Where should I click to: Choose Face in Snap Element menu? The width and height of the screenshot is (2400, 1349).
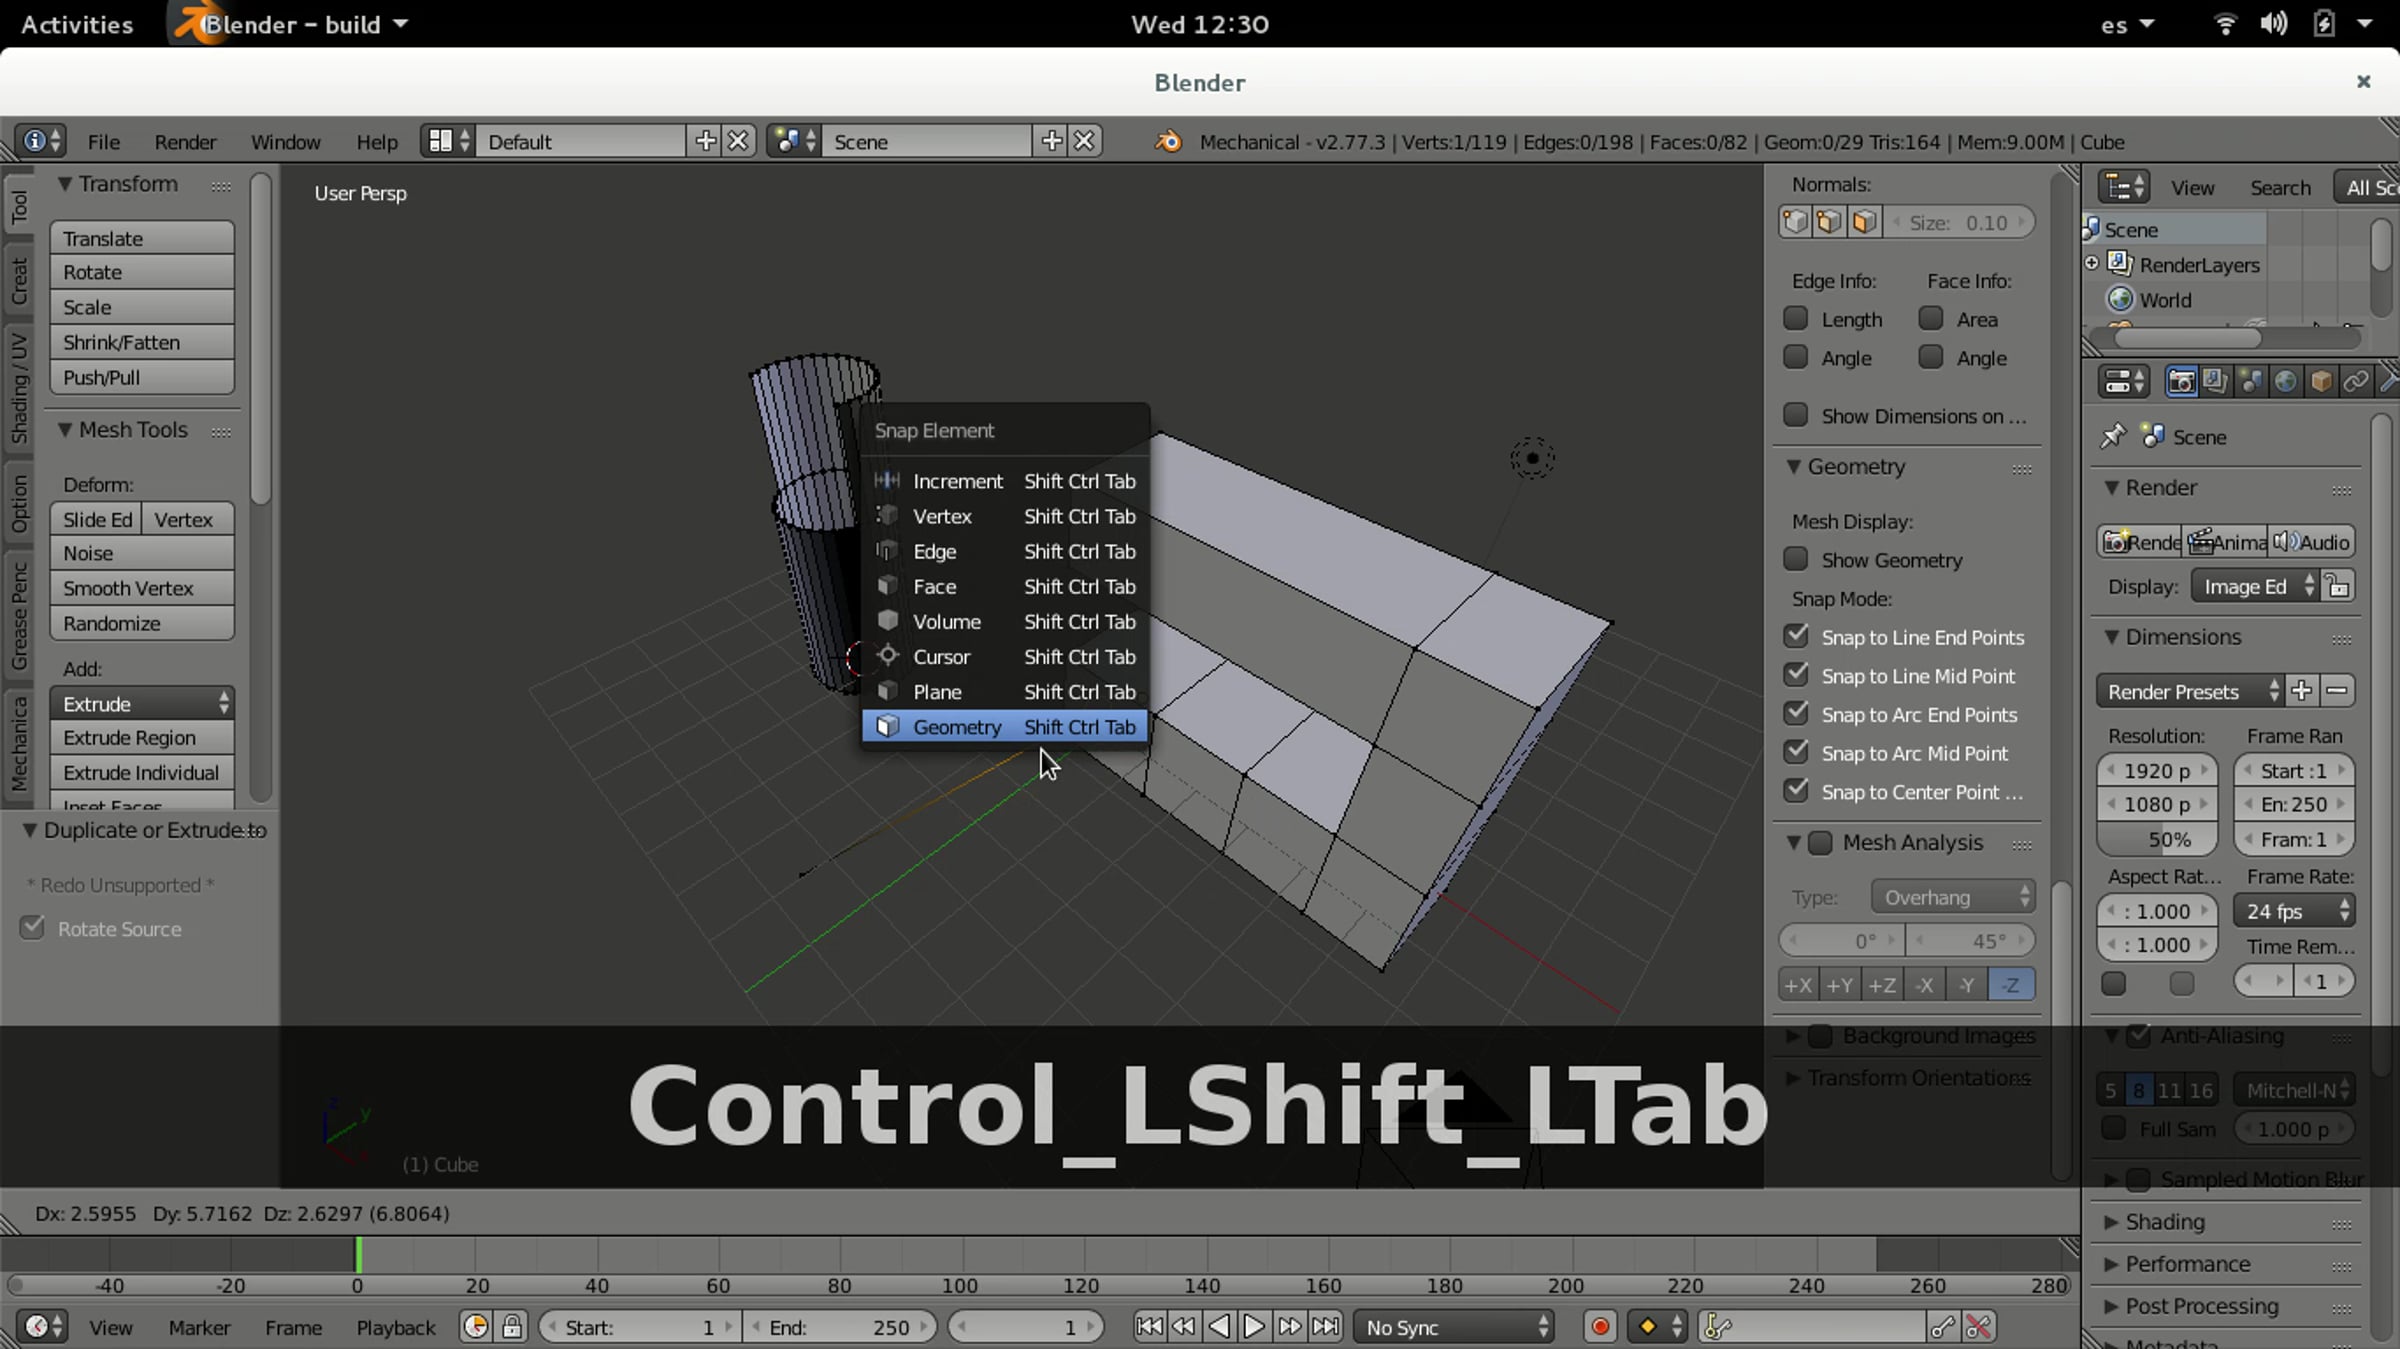click(x=1004, y=586)
